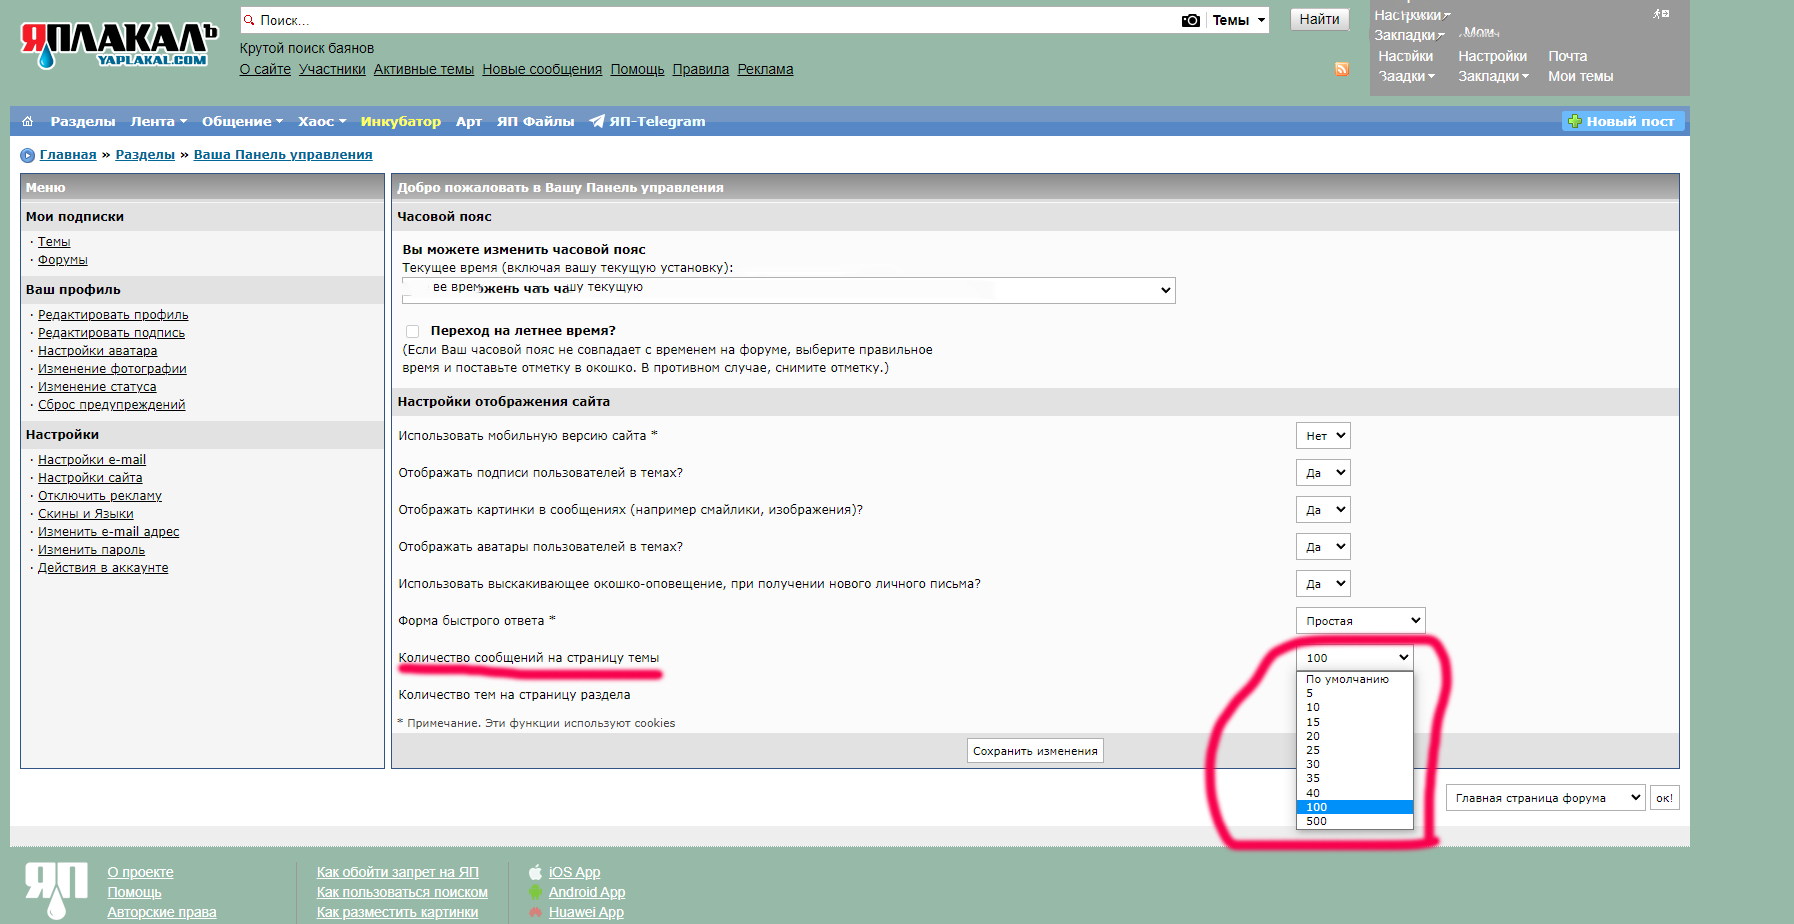1794x924 pixels.
Task: Choose option 25 in the list
Action: tap(1354, 750)
